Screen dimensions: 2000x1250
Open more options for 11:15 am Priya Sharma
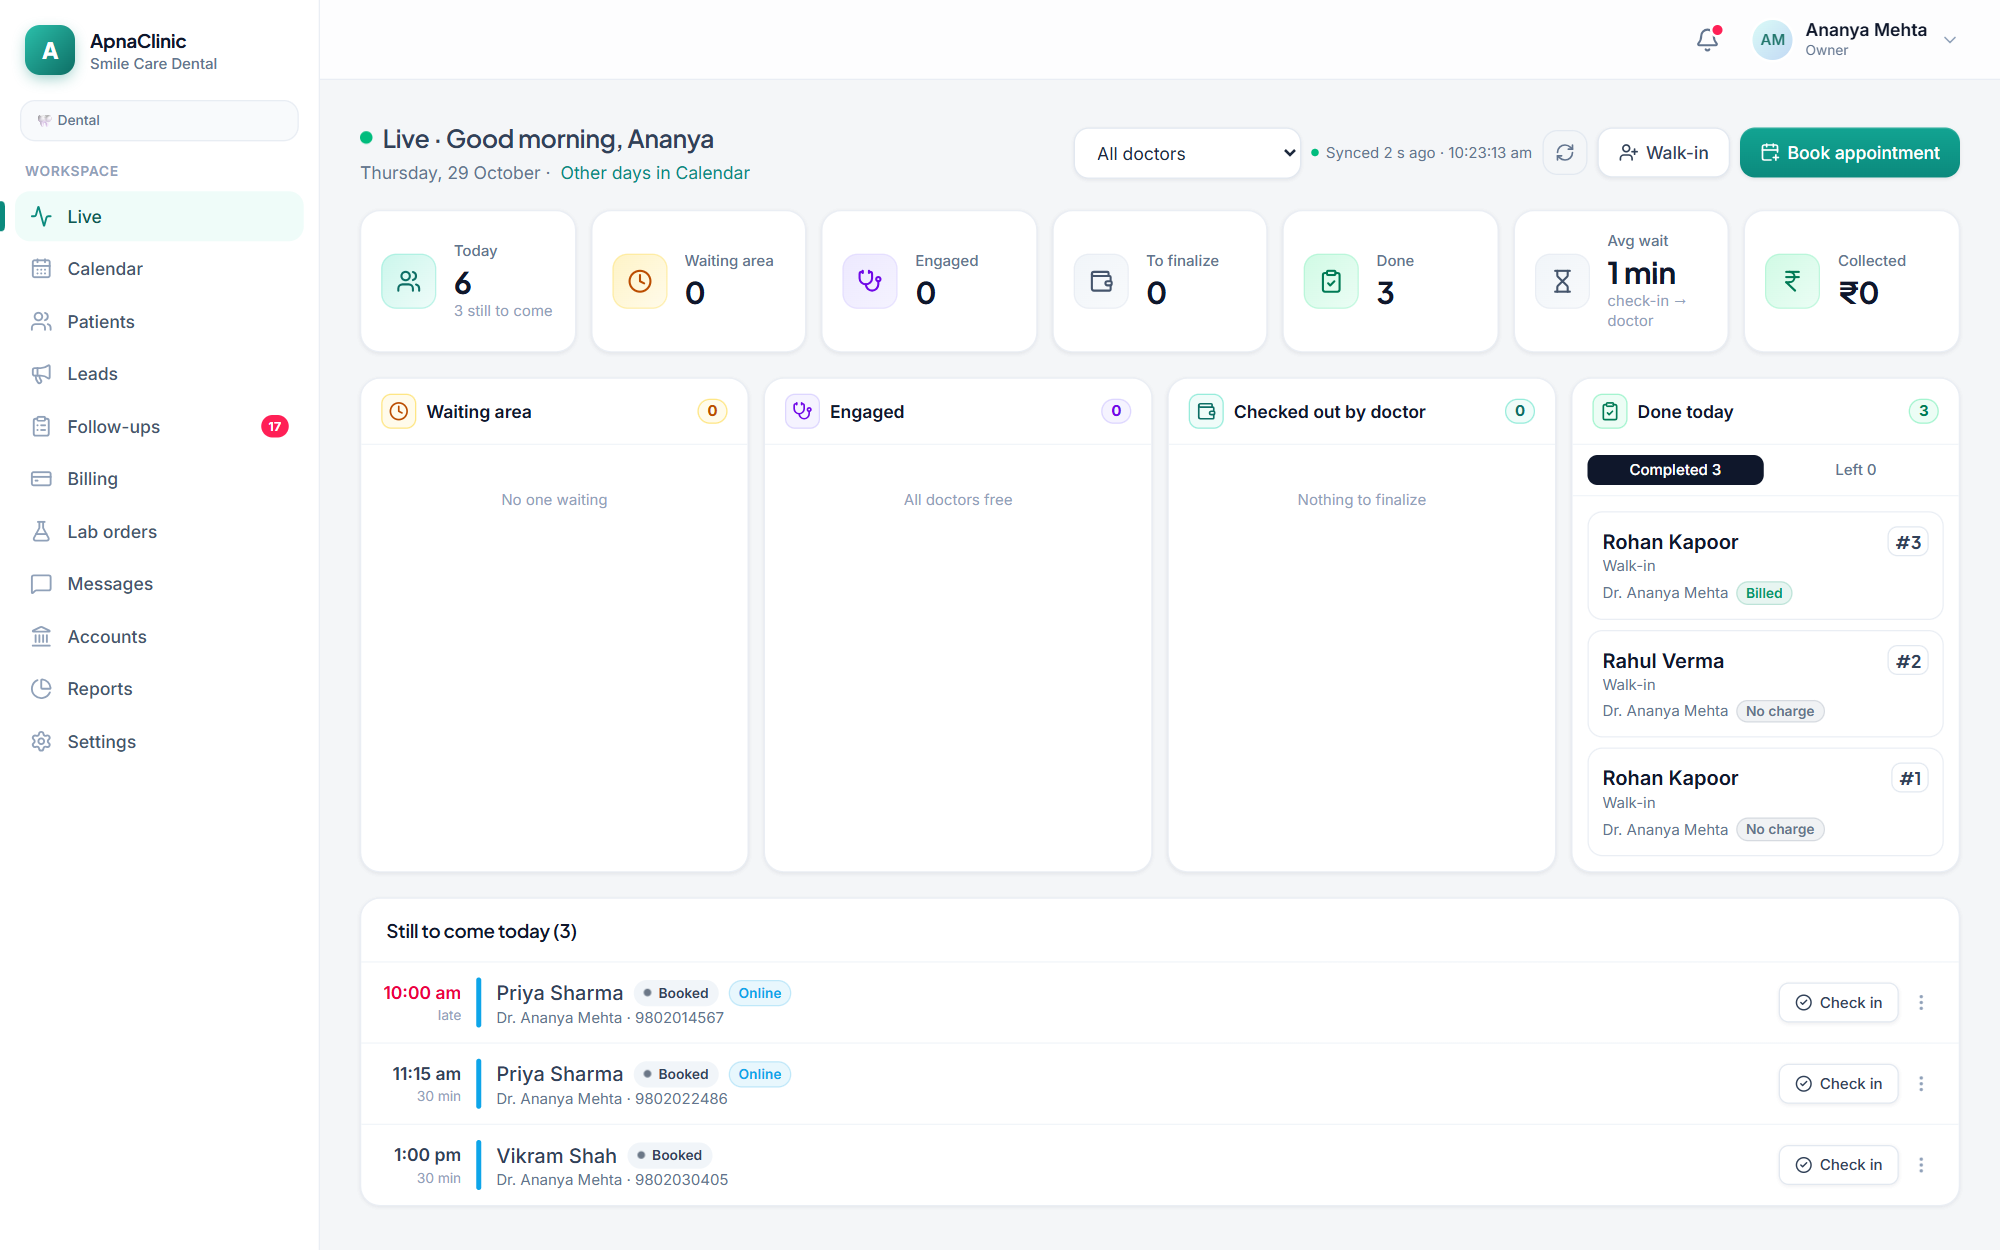[1921, 1084]
